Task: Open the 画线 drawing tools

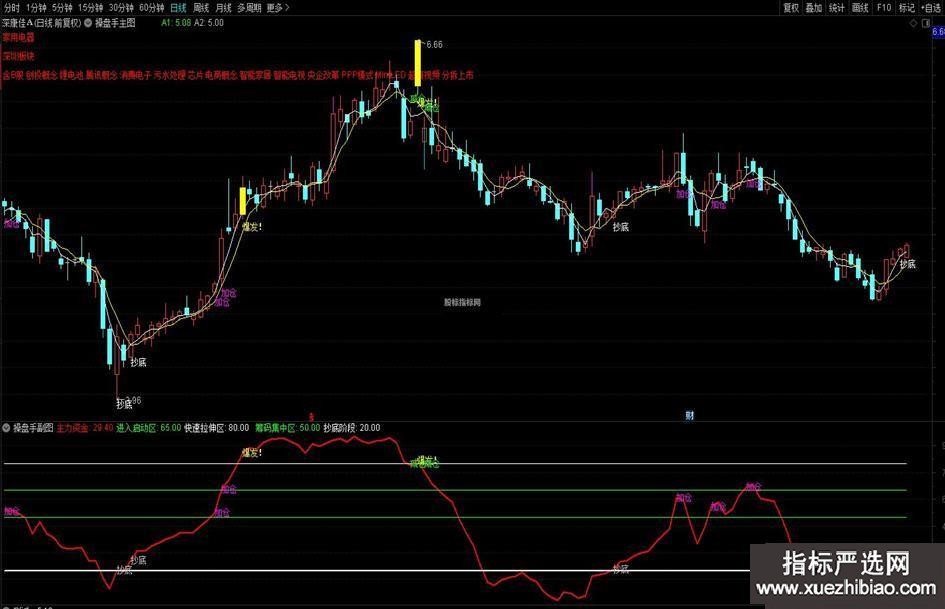Action: (860, 8)
